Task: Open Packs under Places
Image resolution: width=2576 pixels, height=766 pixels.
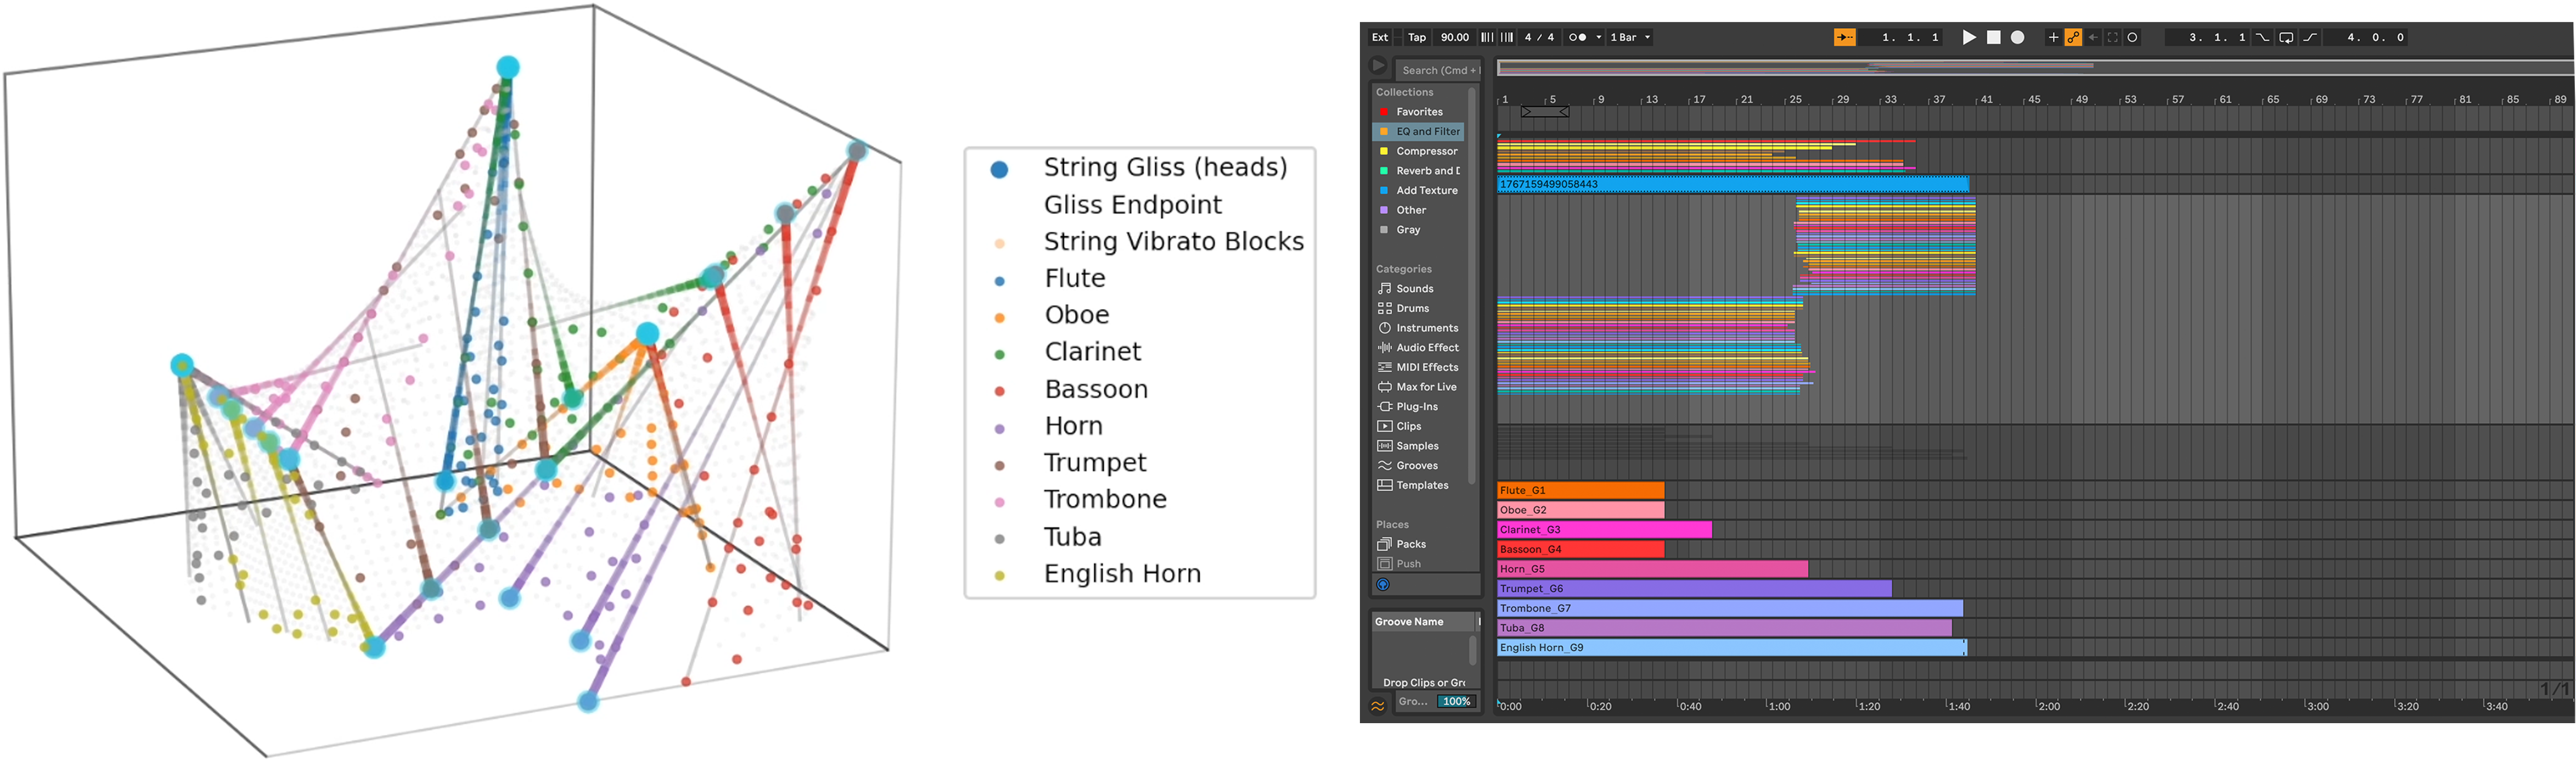Action: click(1419, 544)
